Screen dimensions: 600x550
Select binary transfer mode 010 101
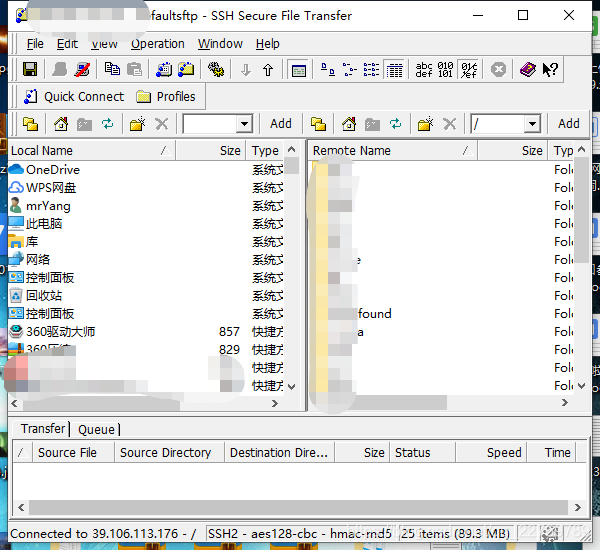point(445,70)
